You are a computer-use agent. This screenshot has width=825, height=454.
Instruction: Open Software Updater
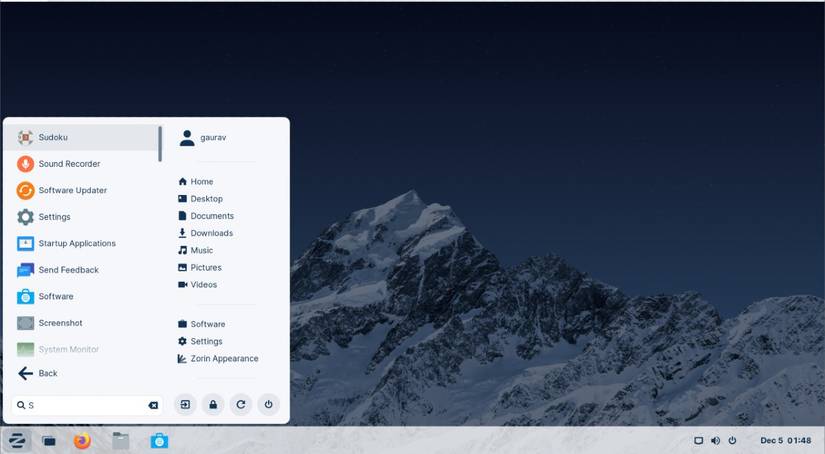click(x=82, y=190)
